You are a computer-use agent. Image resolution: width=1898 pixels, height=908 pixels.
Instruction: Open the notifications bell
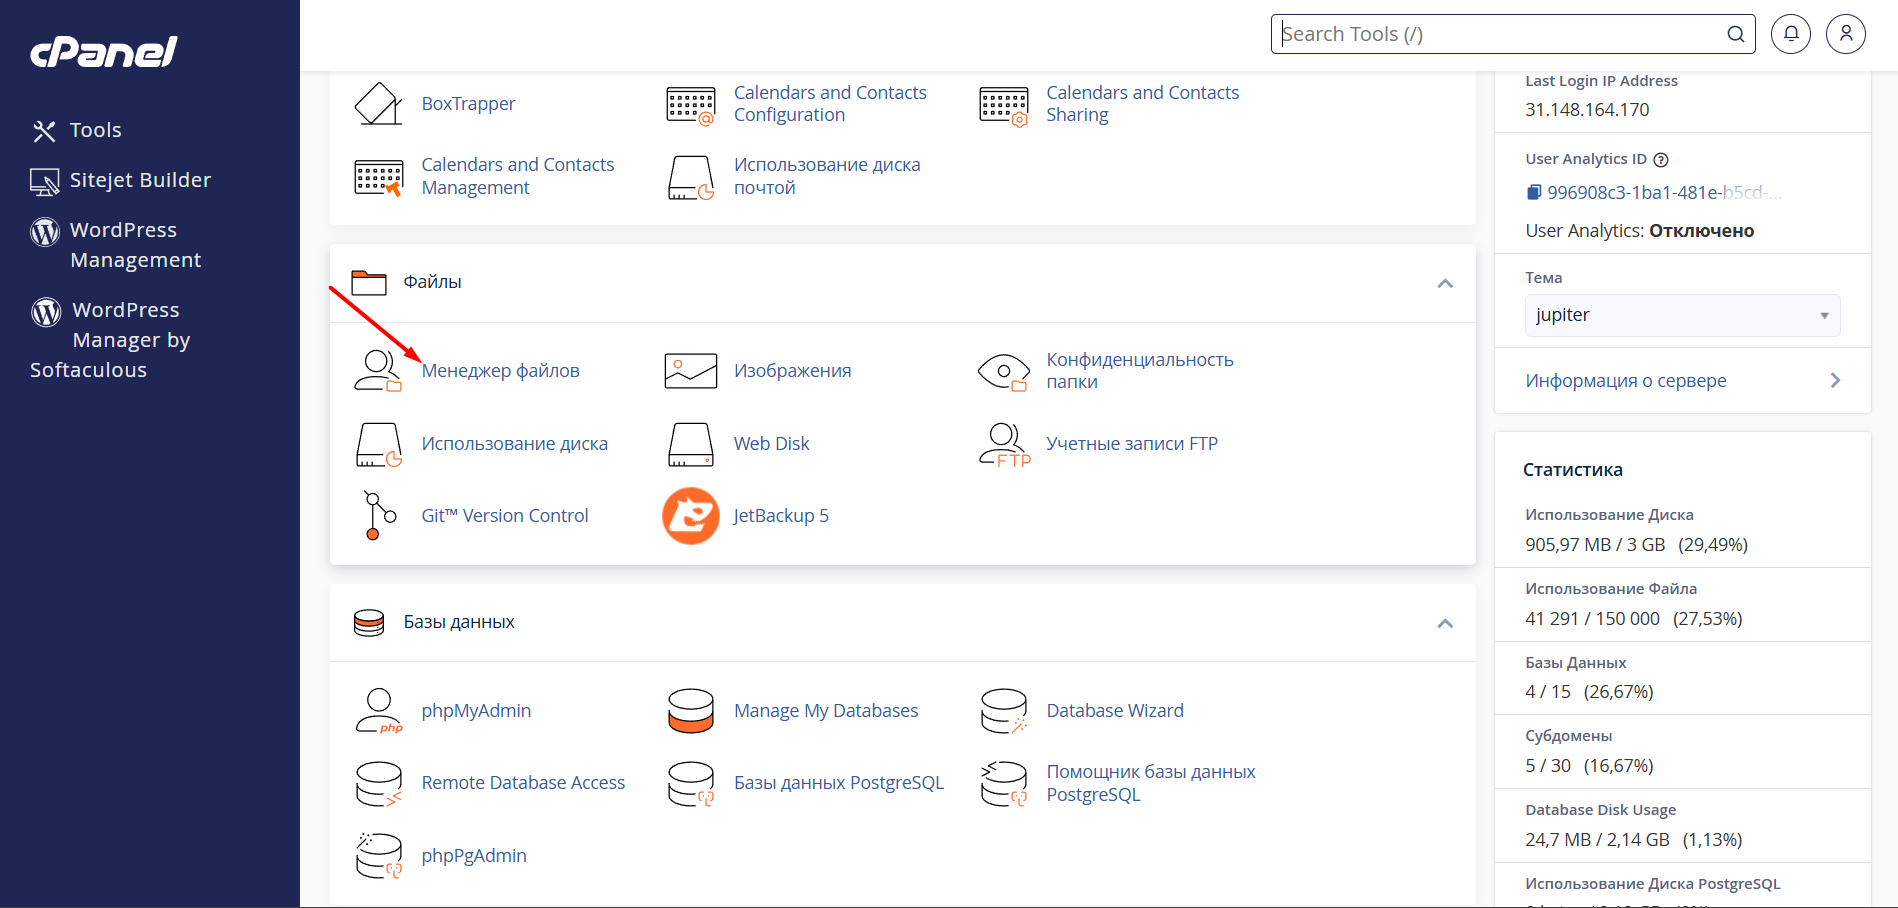tap(1791, 34)
